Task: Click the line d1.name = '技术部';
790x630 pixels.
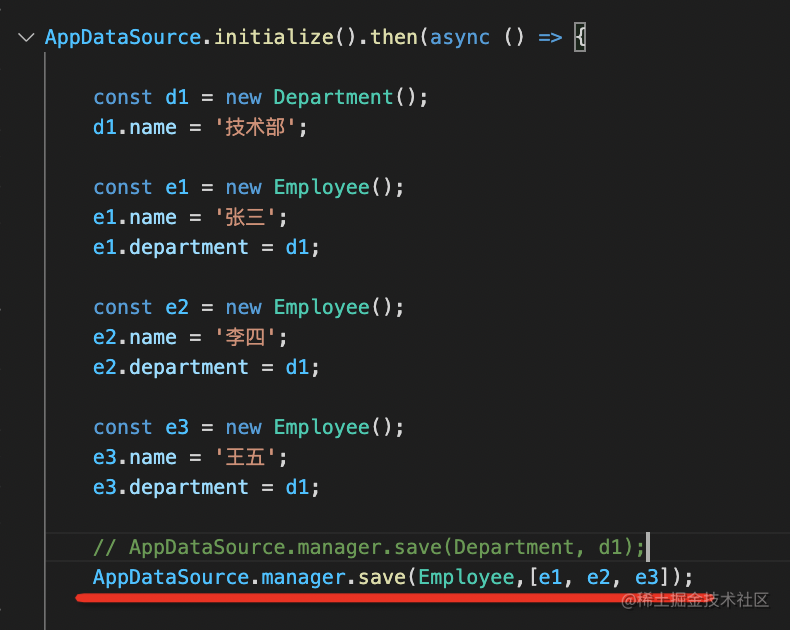Action: (200, 127)
